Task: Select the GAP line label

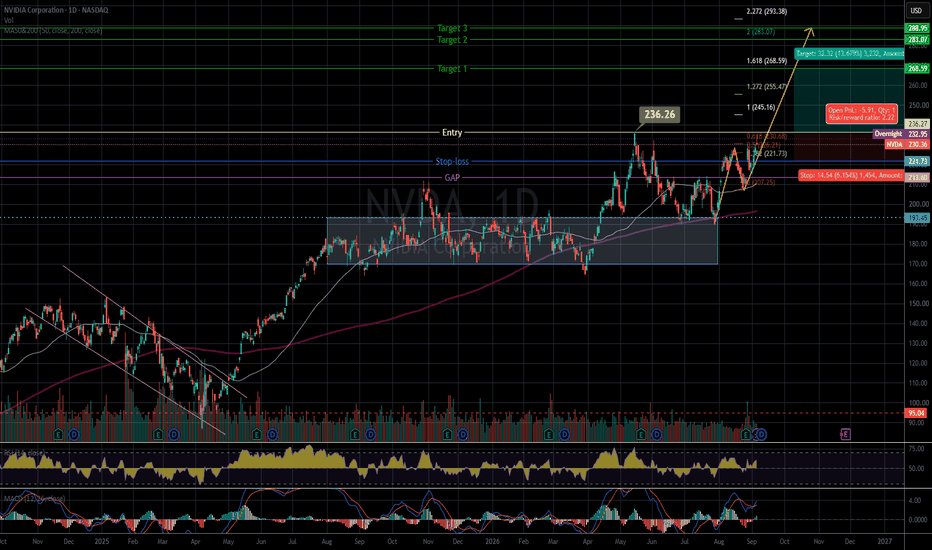Action: (x=452, y=178)
